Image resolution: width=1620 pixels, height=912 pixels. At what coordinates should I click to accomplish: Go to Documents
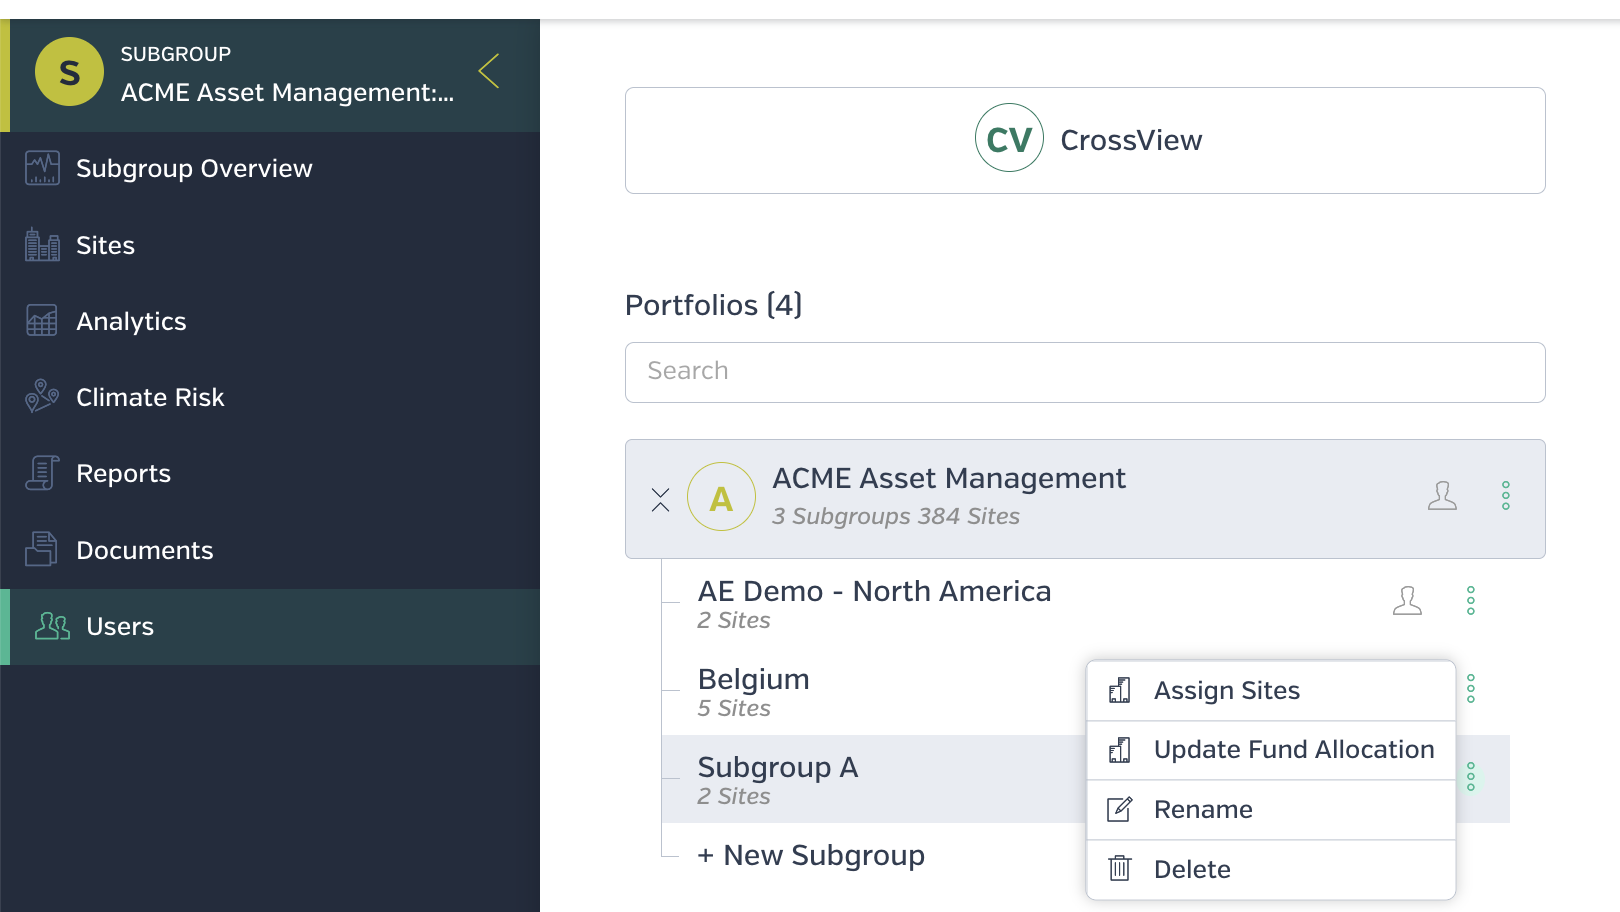270,550
